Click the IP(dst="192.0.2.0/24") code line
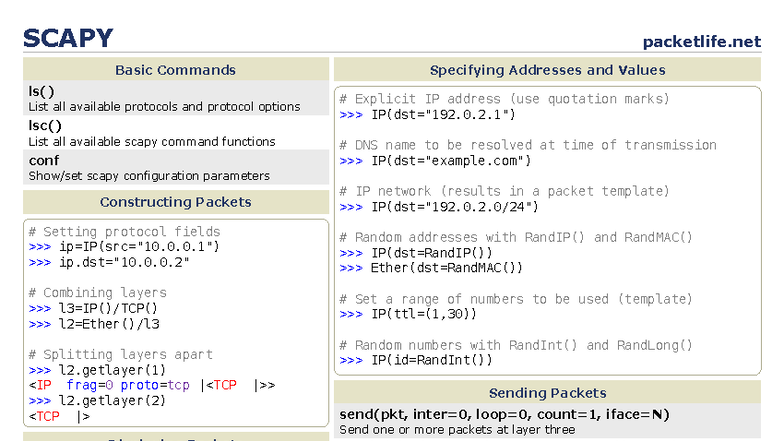Viewport: 784px width, 441px height. point(439,206)
